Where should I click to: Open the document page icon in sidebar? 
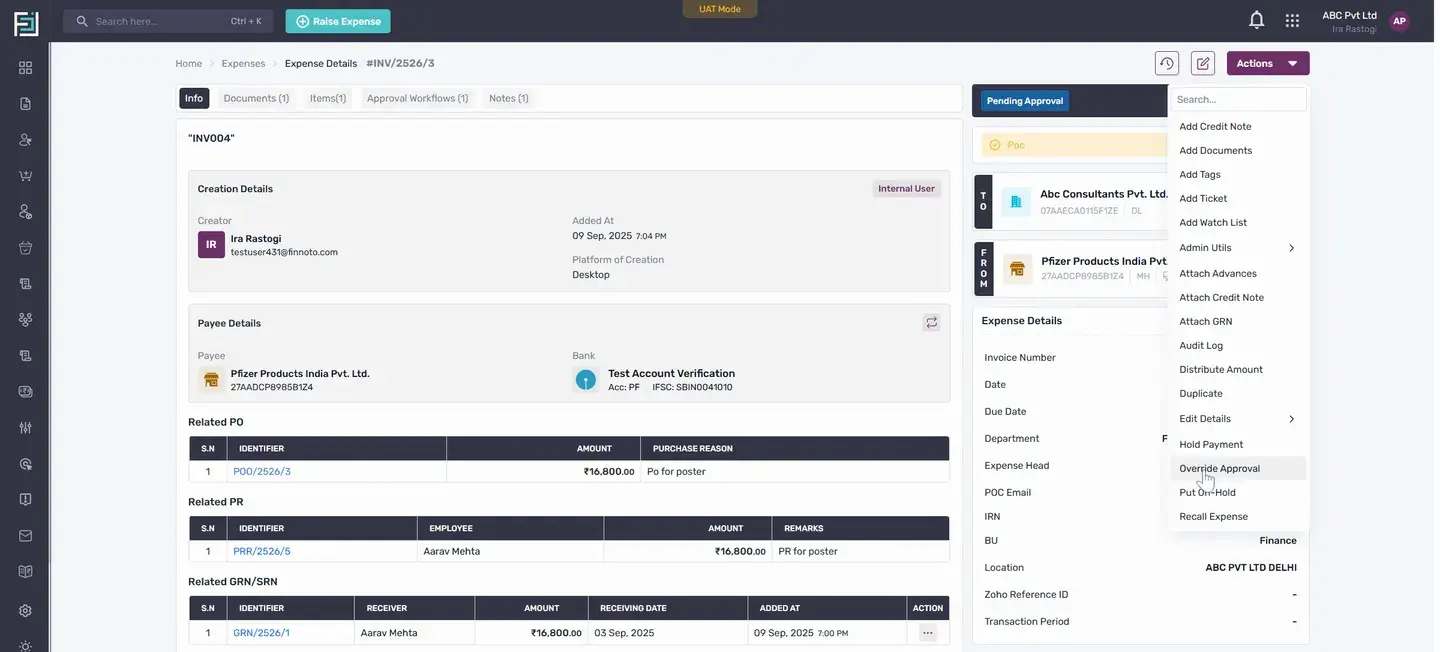[25, 104]
